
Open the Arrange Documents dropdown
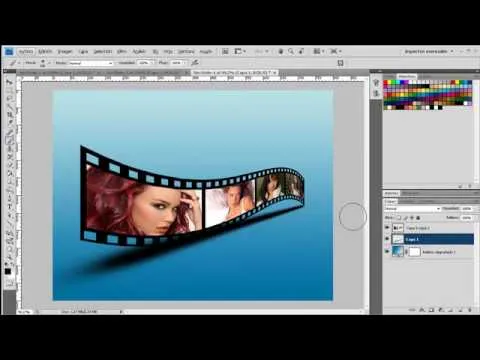point(318,51)
